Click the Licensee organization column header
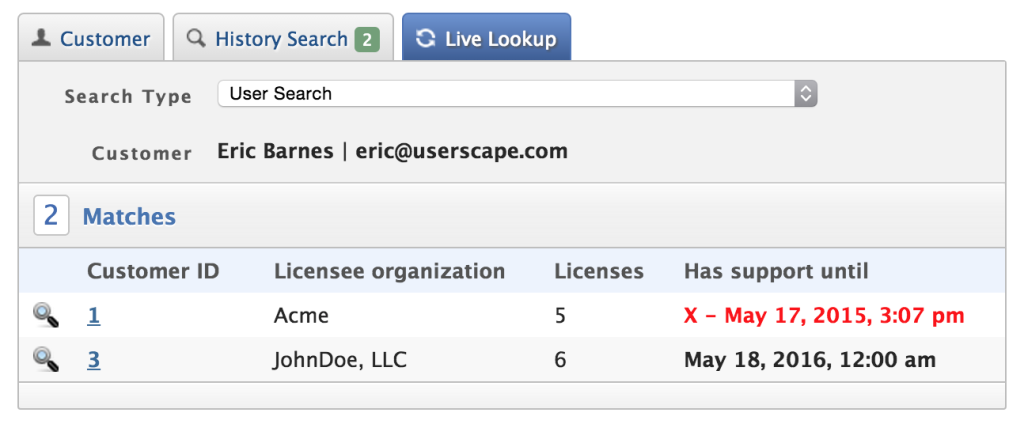1024x424 pixels. (389, 271)
